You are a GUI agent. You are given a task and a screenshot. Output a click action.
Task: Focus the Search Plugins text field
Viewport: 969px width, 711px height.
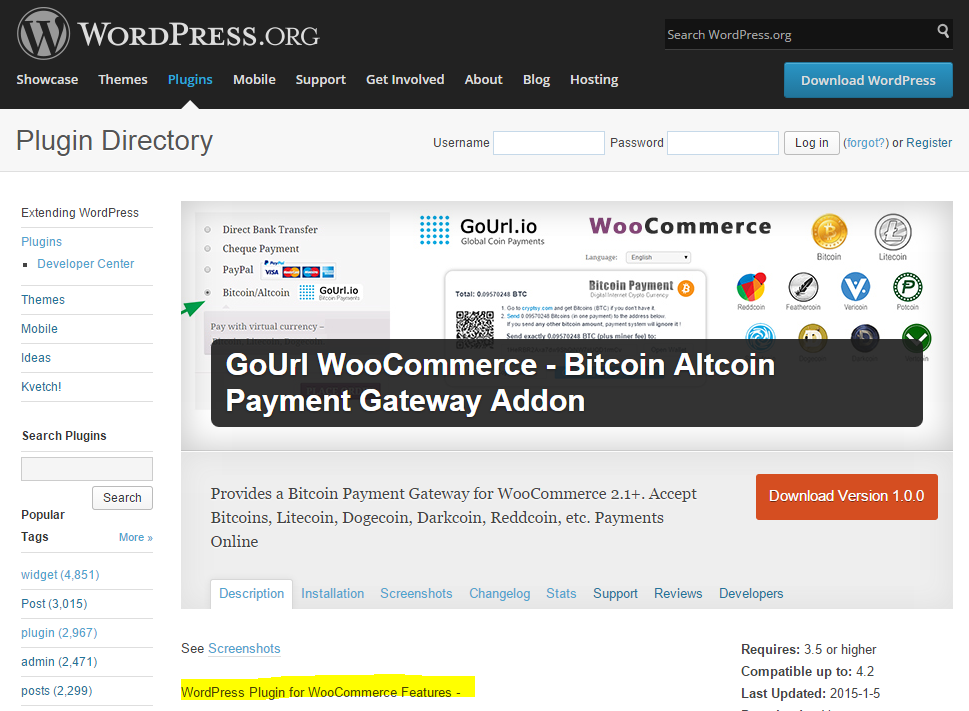tap(87, 469)
